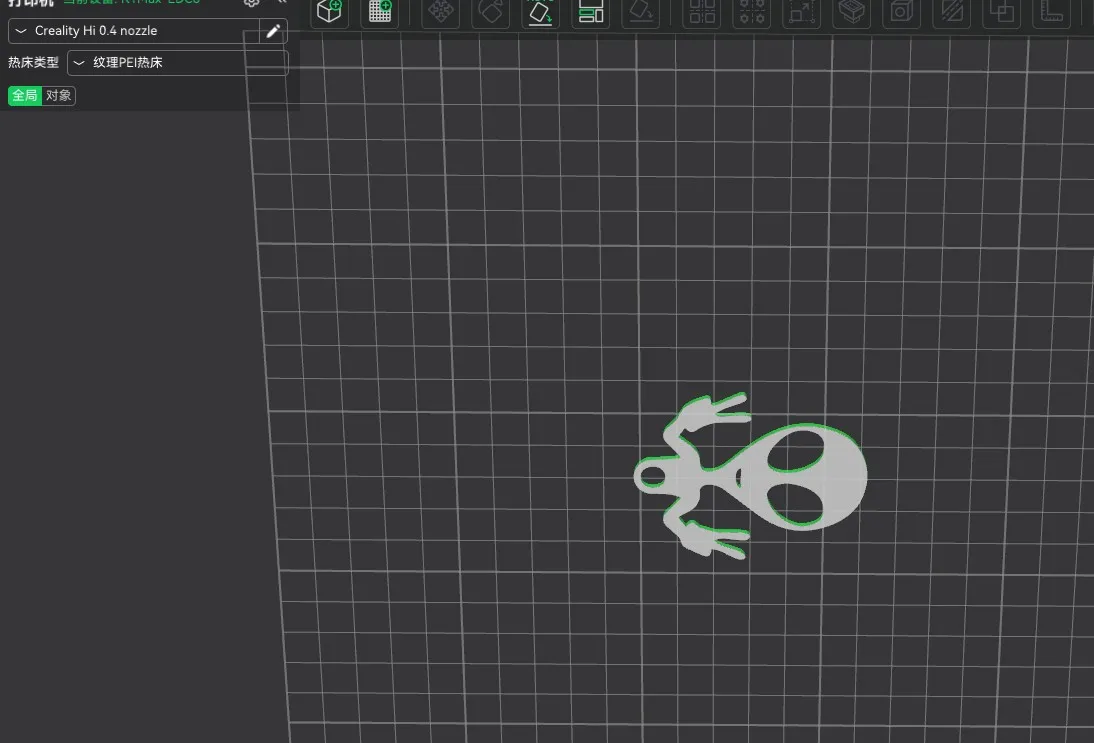Select the Lay on face tool

point(640,11)
